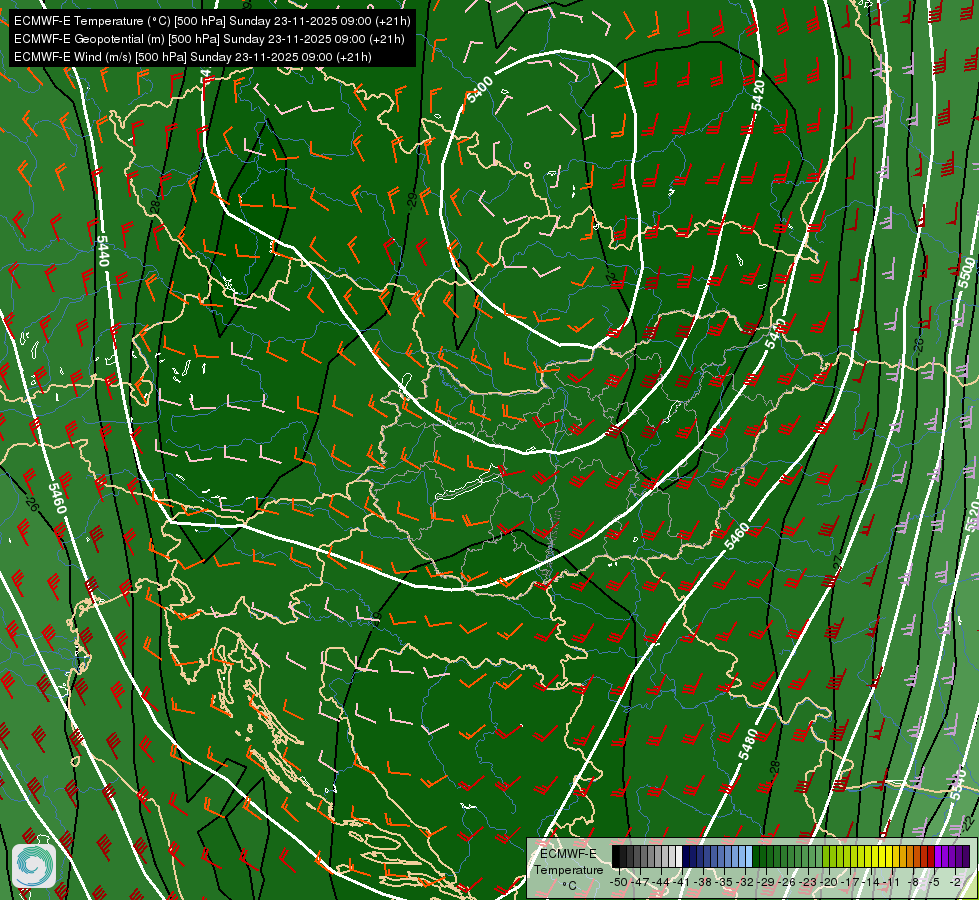This screenshot has height=900, width=979.
Task: Click the 5480 geopotential contour label
Action: click(x=748, y=744)
